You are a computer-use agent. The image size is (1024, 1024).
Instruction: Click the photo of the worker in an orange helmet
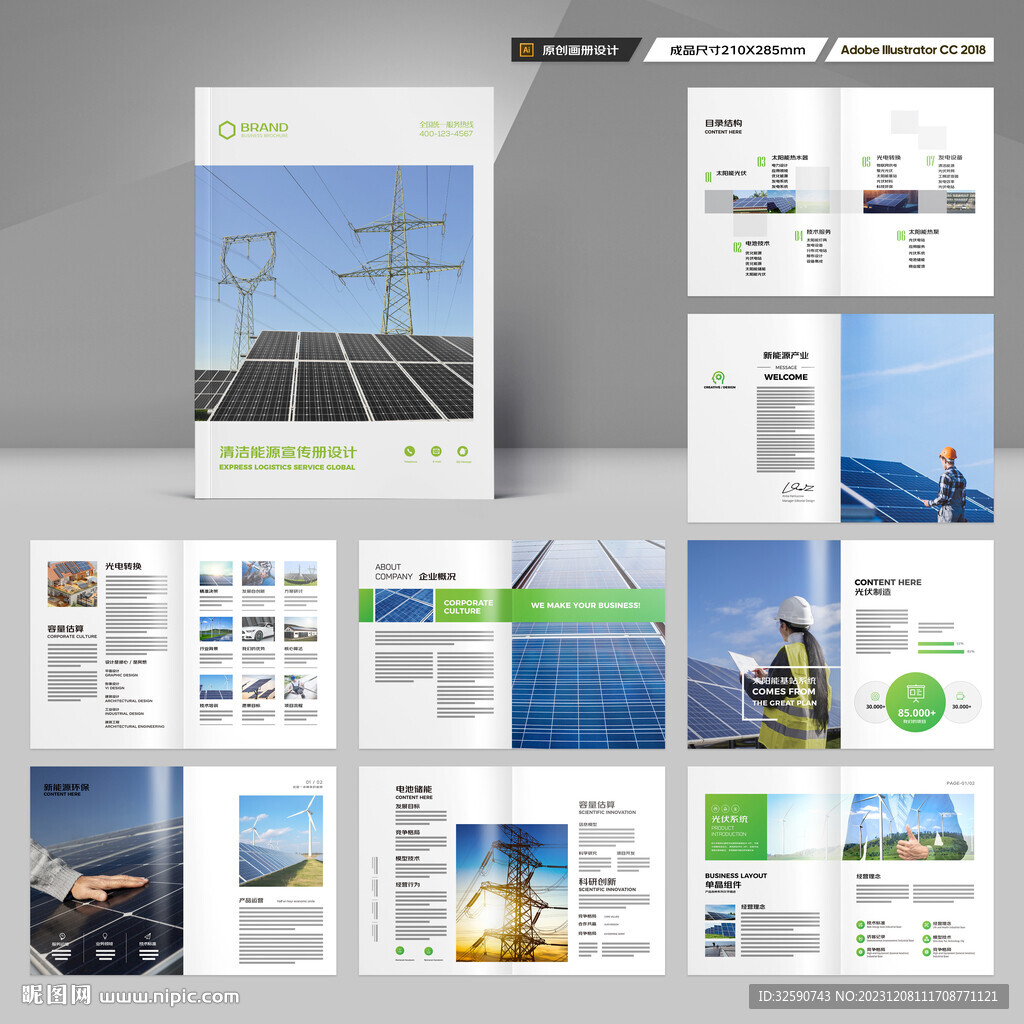tap(917, 418)
